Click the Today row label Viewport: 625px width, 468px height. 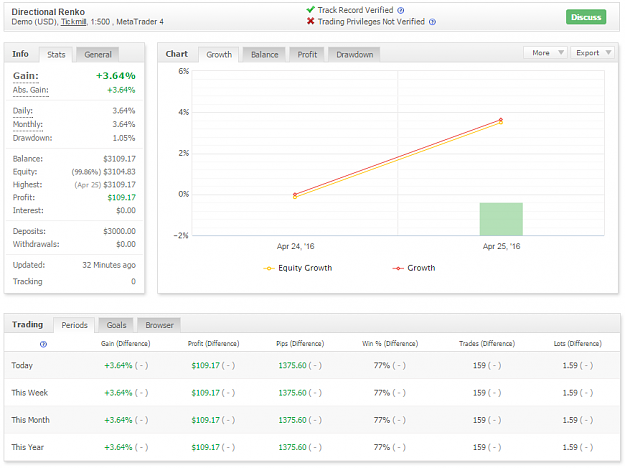click(x=22, y=366)
